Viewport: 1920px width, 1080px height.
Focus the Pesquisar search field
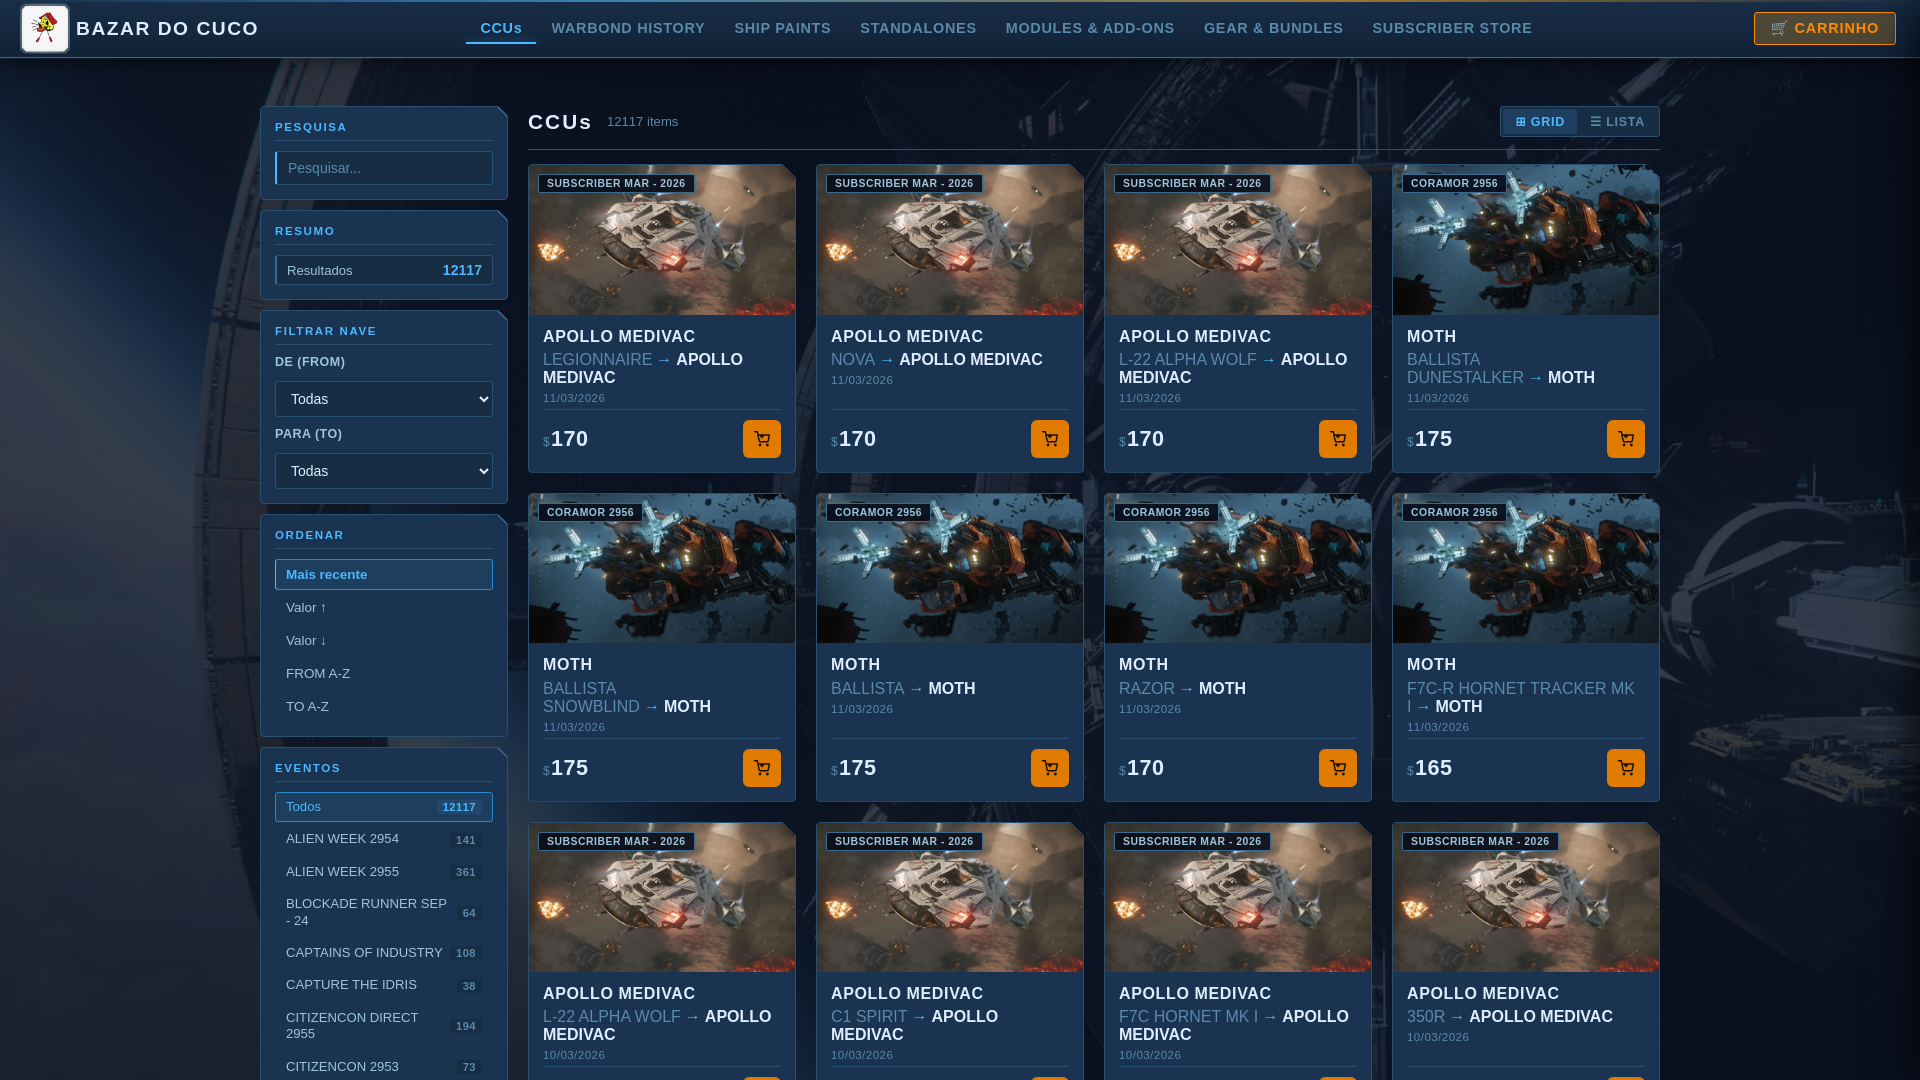click(384, 168)
